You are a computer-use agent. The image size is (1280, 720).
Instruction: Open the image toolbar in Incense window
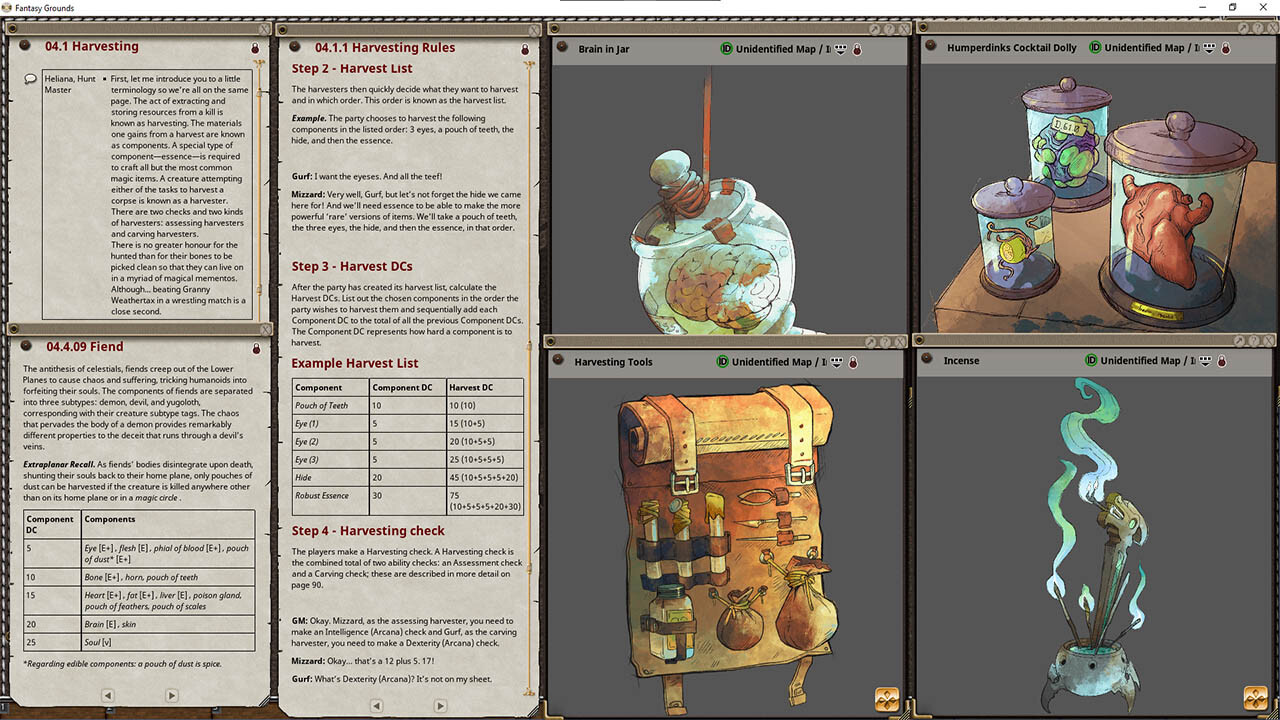click(x=1254, y=697)
